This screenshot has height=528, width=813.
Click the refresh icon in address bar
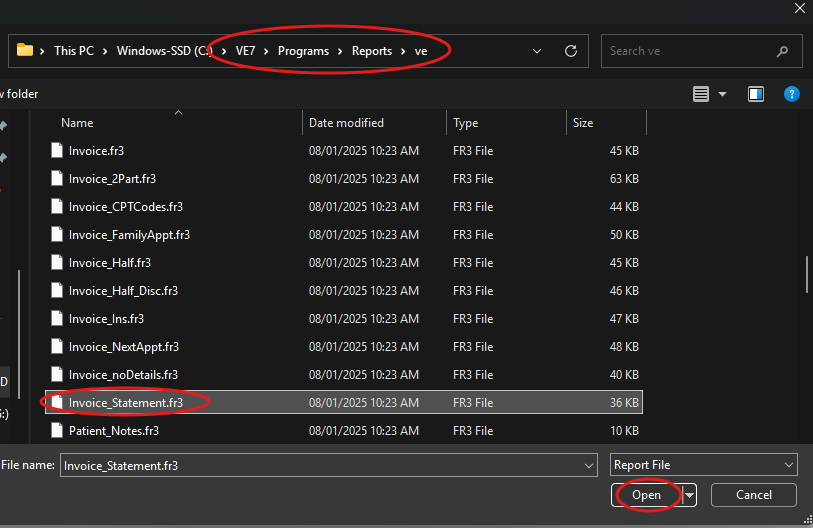click(x=571, y=51)
